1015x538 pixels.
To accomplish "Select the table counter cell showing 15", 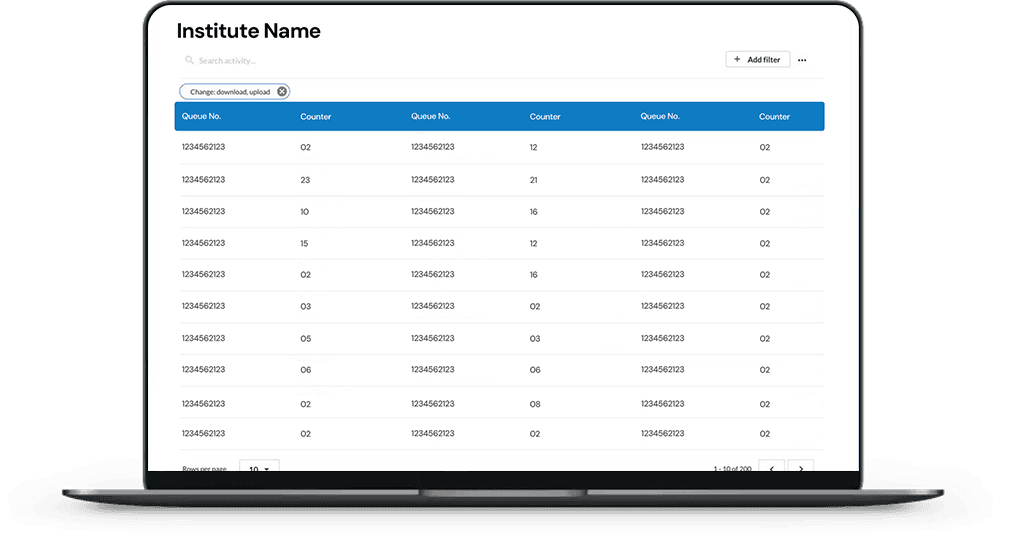I will (304, 243).
